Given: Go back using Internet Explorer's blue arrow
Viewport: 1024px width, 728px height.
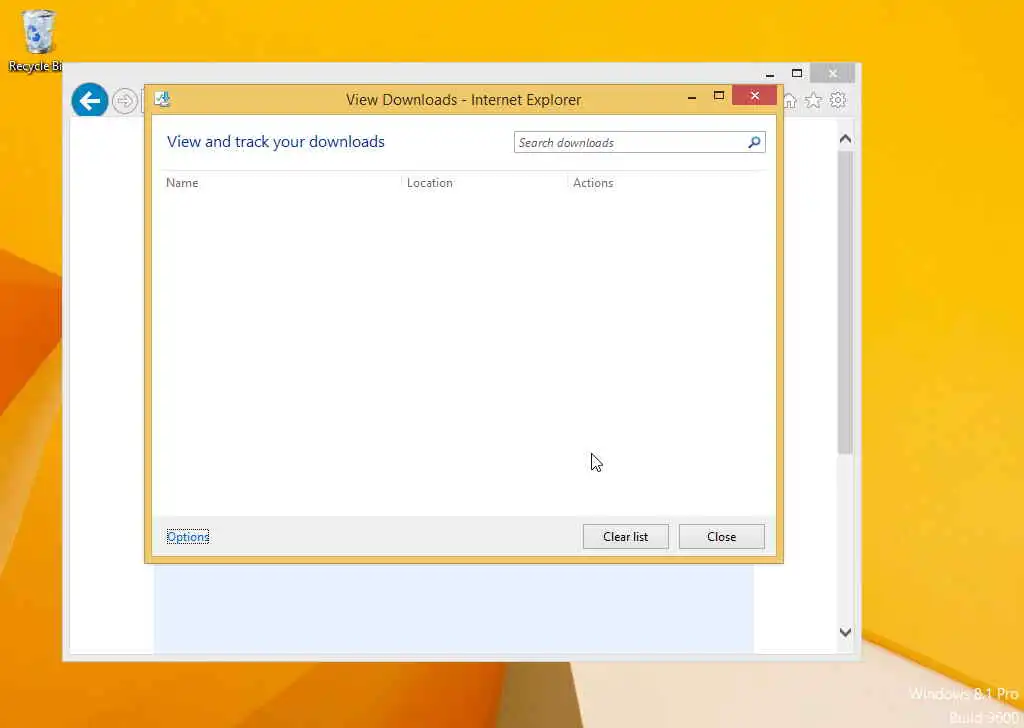Looking at the screenshot, I should coord(89,101).
